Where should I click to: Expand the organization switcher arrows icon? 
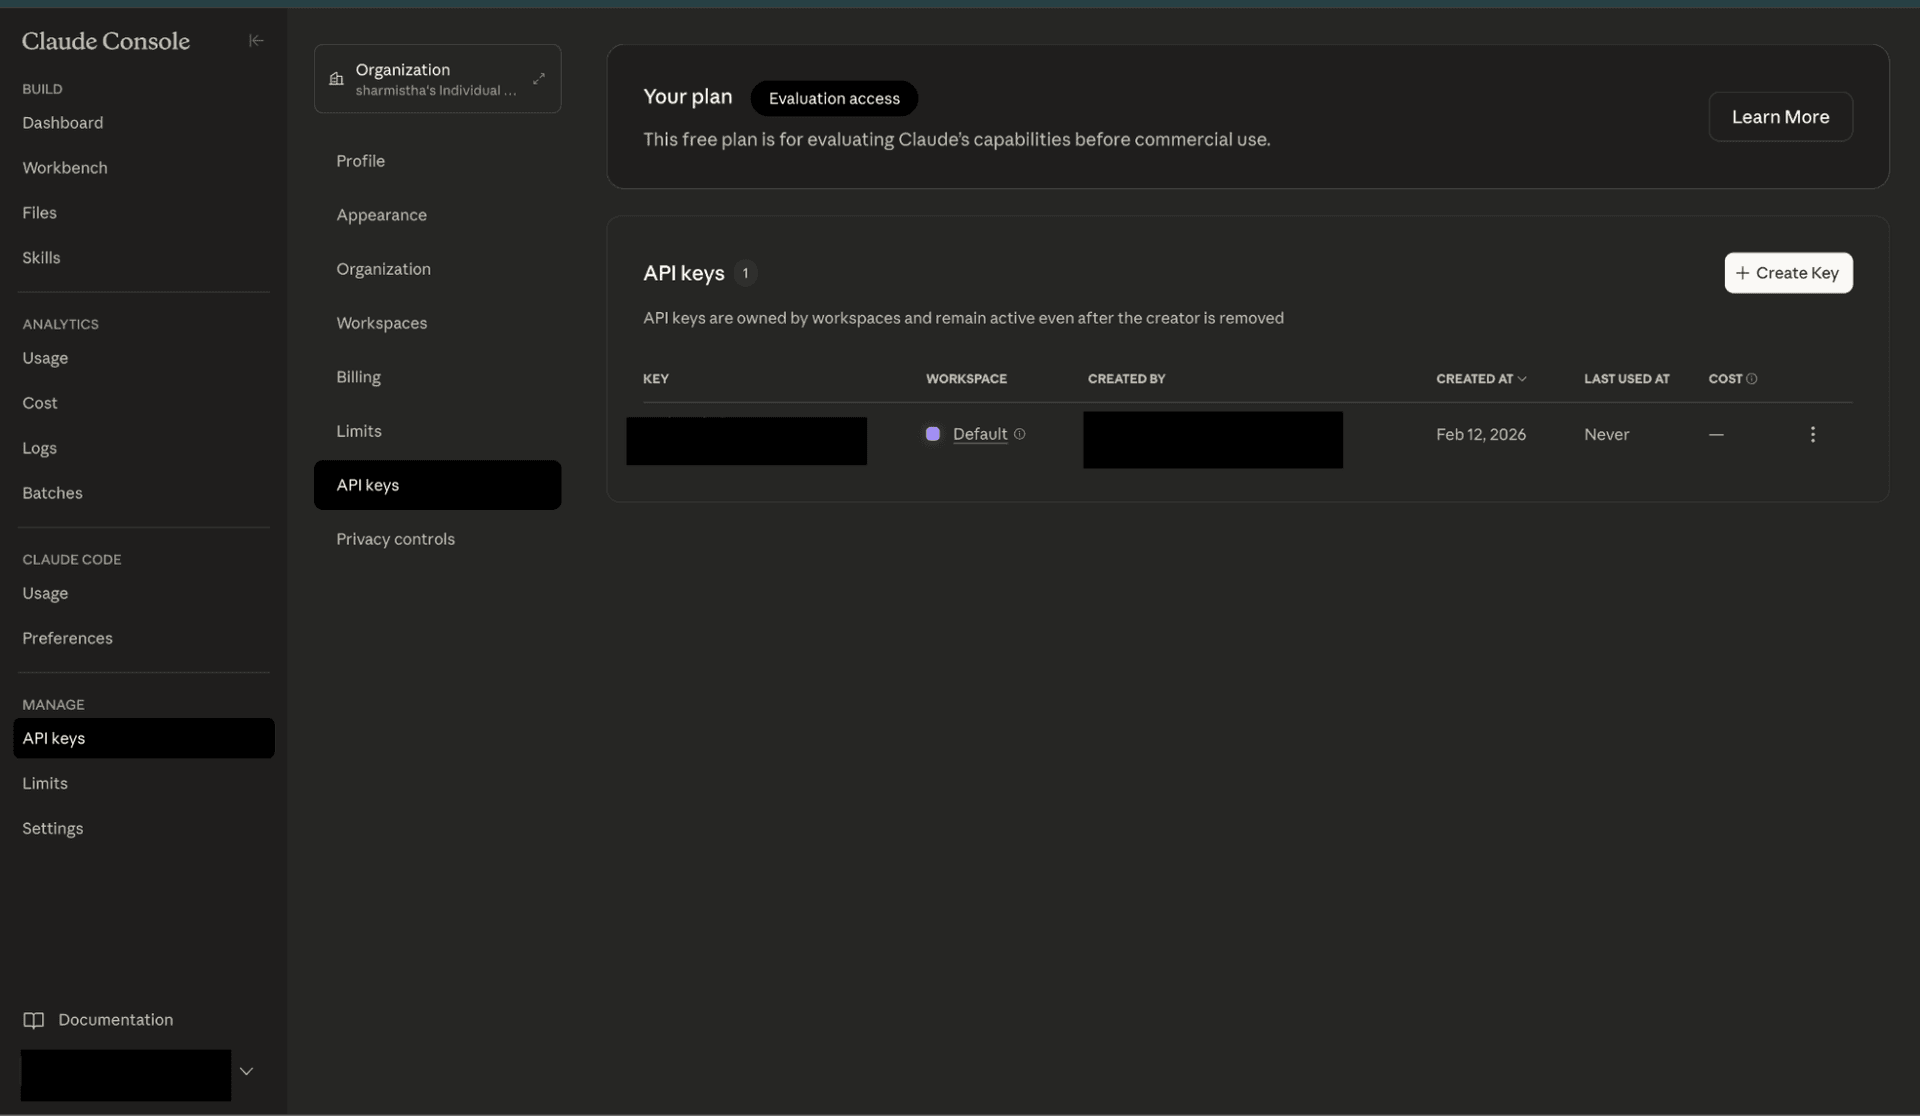539,79
